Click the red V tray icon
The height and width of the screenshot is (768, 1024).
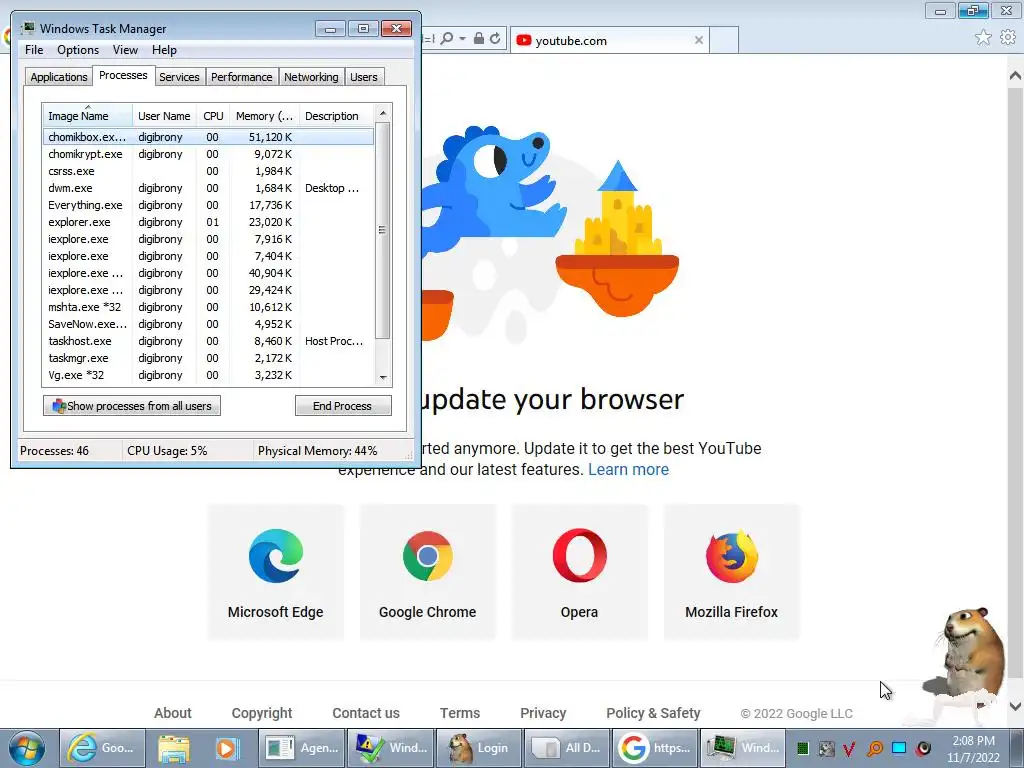coord(849,748)
